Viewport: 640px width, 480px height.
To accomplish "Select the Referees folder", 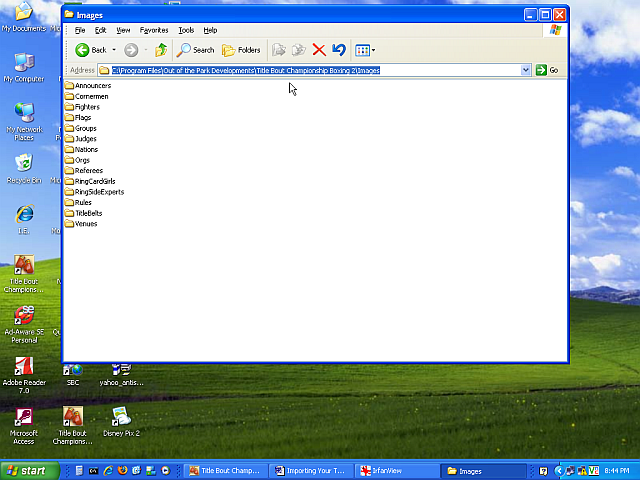I will (84, 171).
